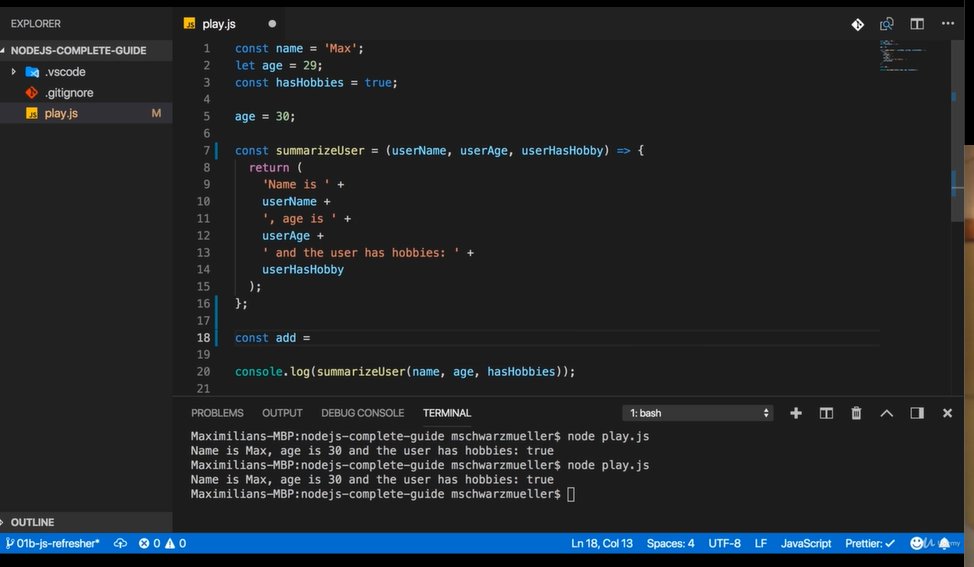Click userAge on line 12

(x=286, y=236)
